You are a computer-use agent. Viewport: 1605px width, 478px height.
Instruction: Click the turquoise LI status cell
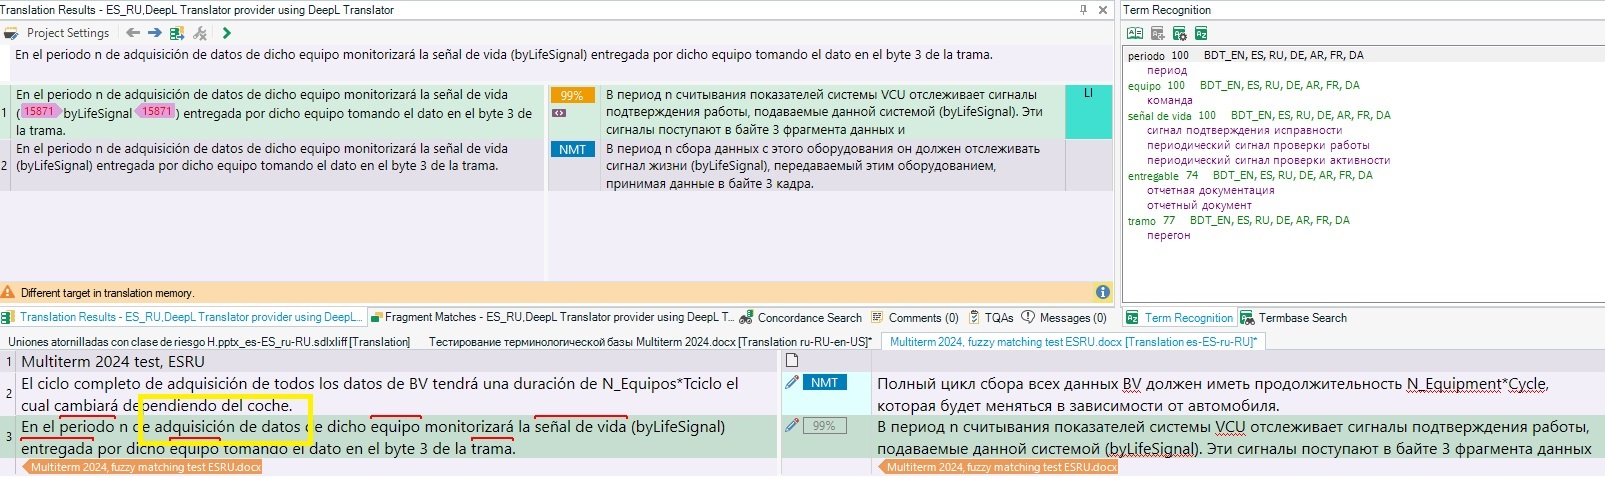click(x=1088, y=111)
